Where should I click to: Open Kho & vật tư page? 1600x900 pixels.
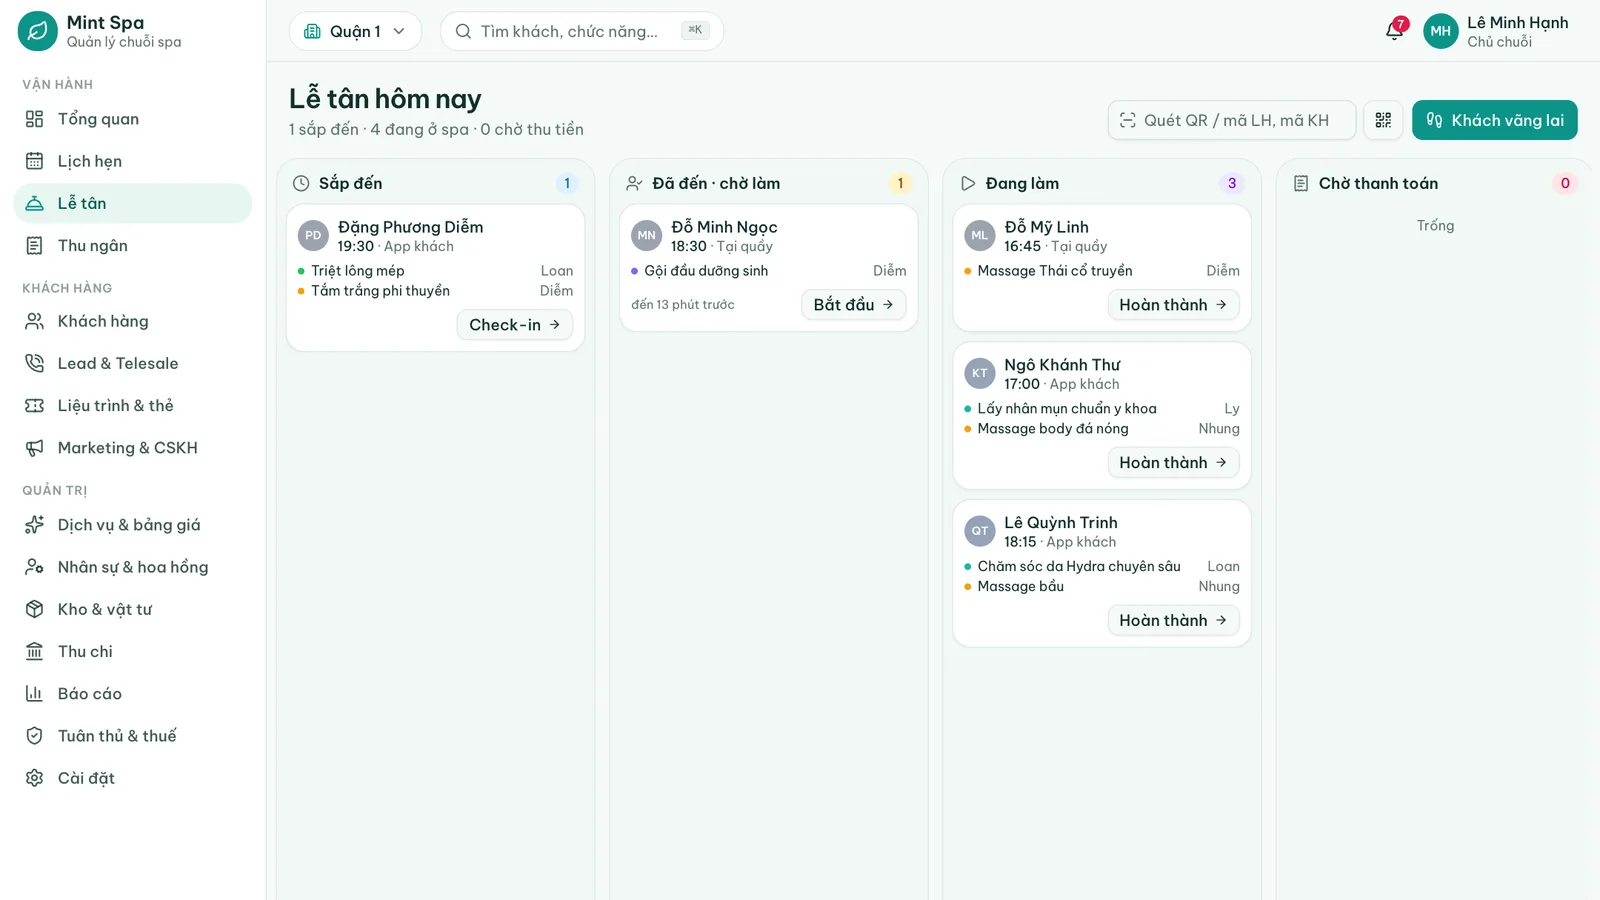pos(132,609)
